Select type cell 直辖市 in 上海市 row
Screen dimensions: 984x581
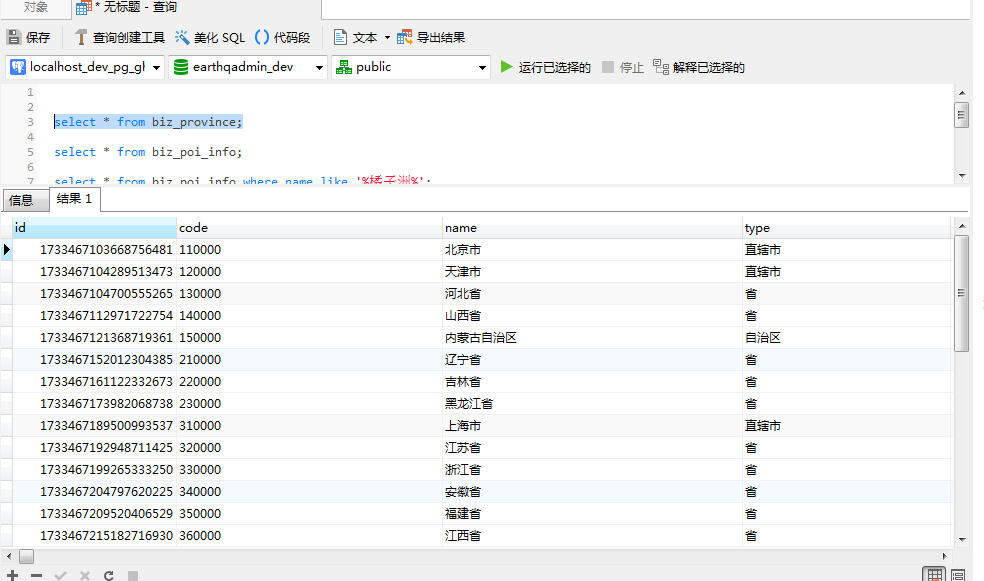847,425
